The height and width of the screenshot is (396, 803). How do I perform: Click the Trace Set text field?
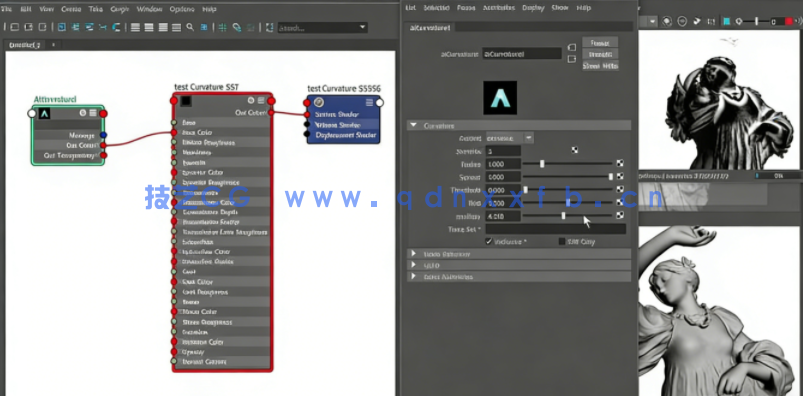point(556,229)
